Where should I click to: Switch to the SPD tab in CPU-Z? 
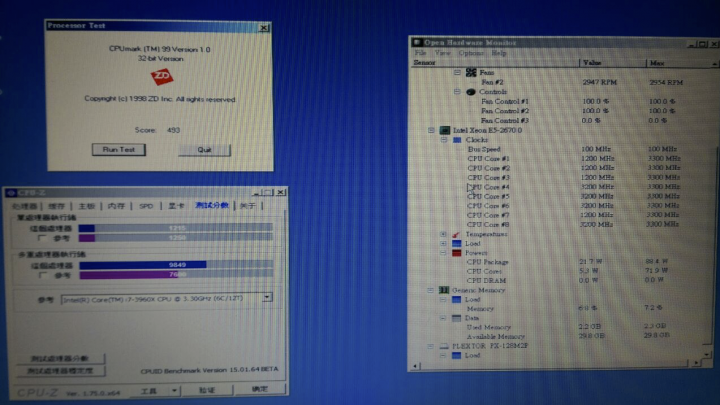tap(146, 206)
